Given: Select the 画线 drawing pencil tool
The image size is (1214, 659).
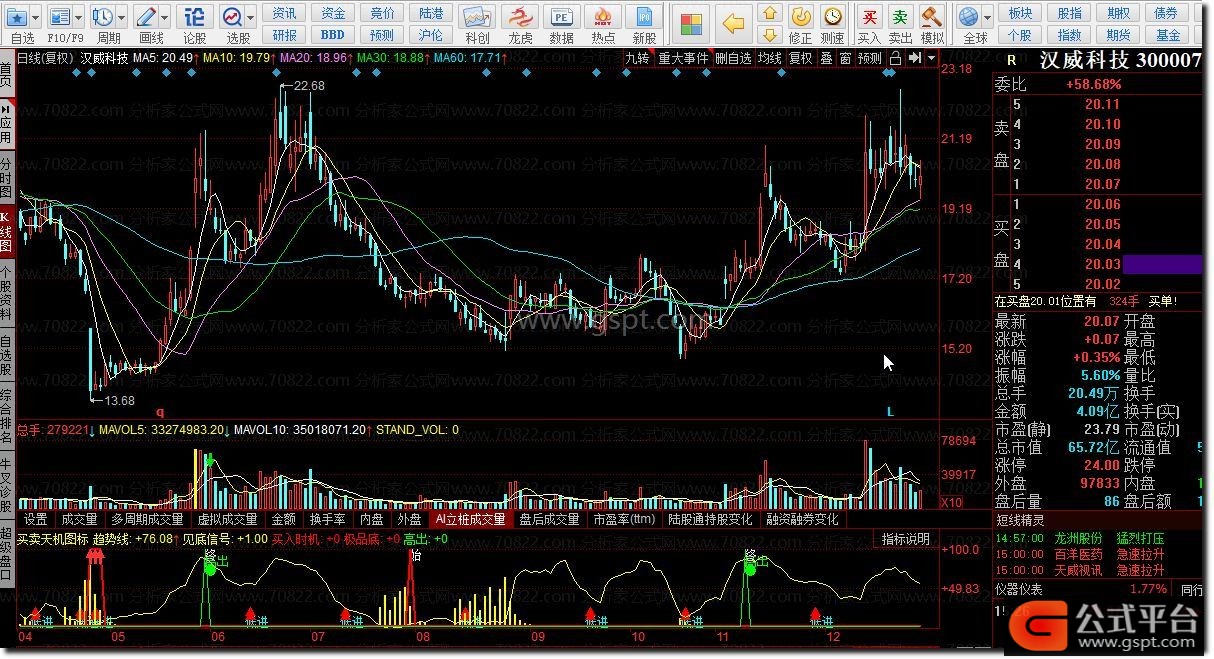Looking at the screenshot, I should coord(147,16).
